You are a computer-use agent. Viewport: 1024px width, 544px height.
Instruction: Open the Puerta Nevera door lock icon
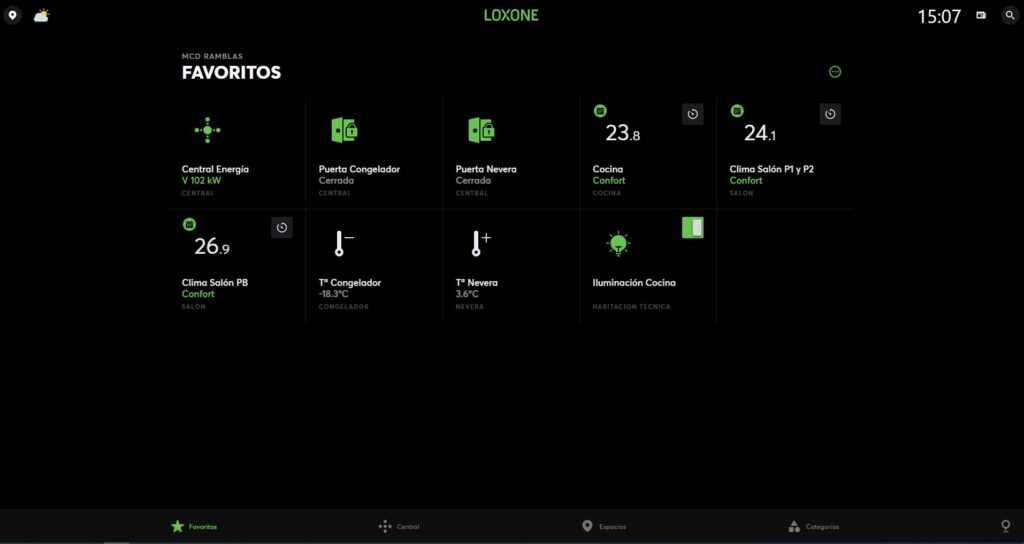[481, 130]
